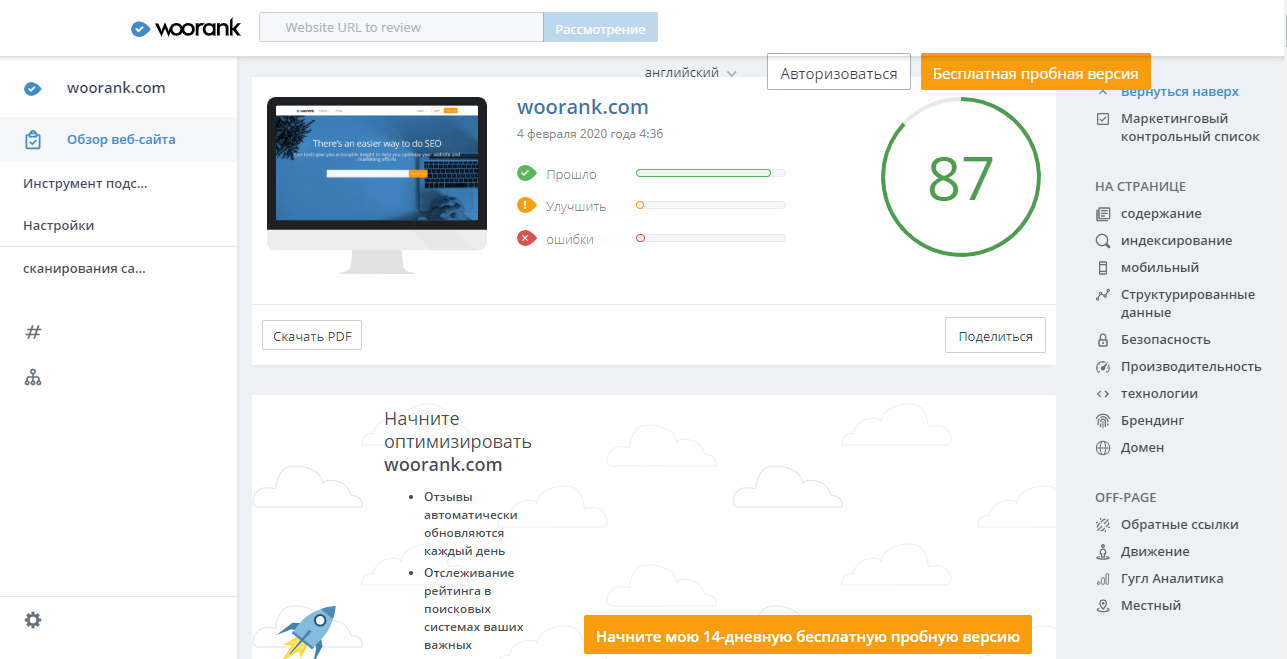Click the Авторизоваться login button
1287x659 pixels.
(x=839, y=73)
